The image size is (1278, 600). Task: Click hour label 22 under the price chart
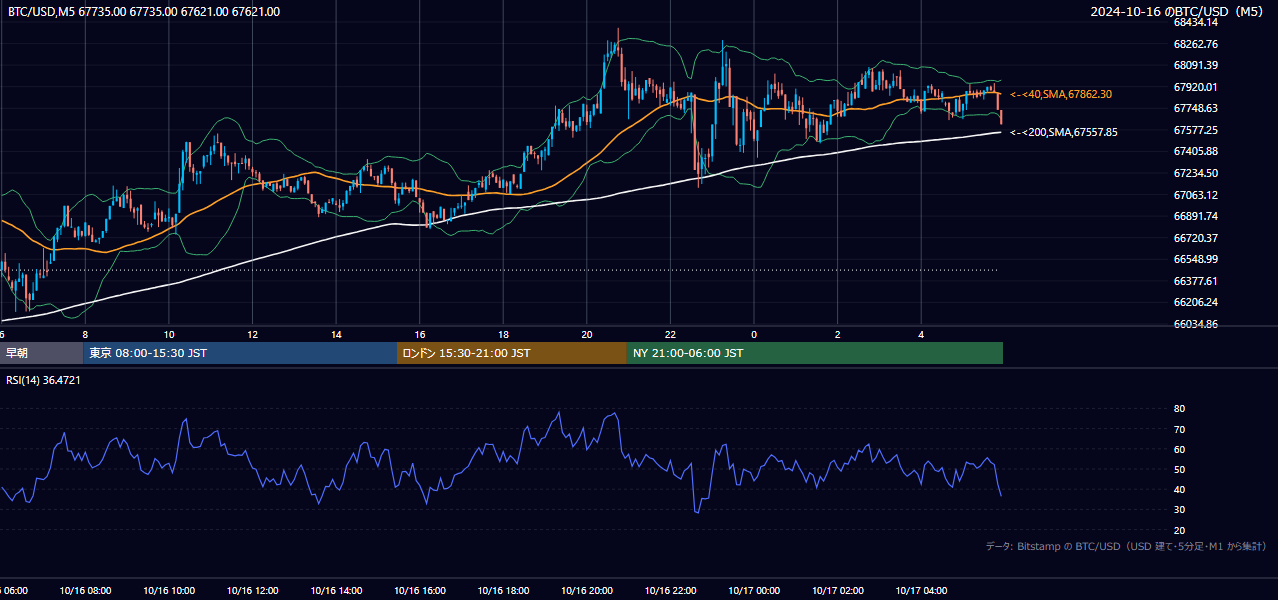tap(671, 334)
